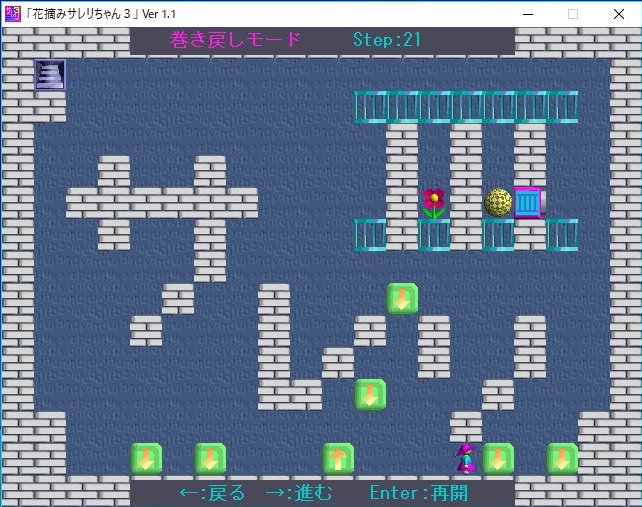642x507 pixels.
Task: Click the down-arrow block right of the witch
Action: (x=498, y=459)
